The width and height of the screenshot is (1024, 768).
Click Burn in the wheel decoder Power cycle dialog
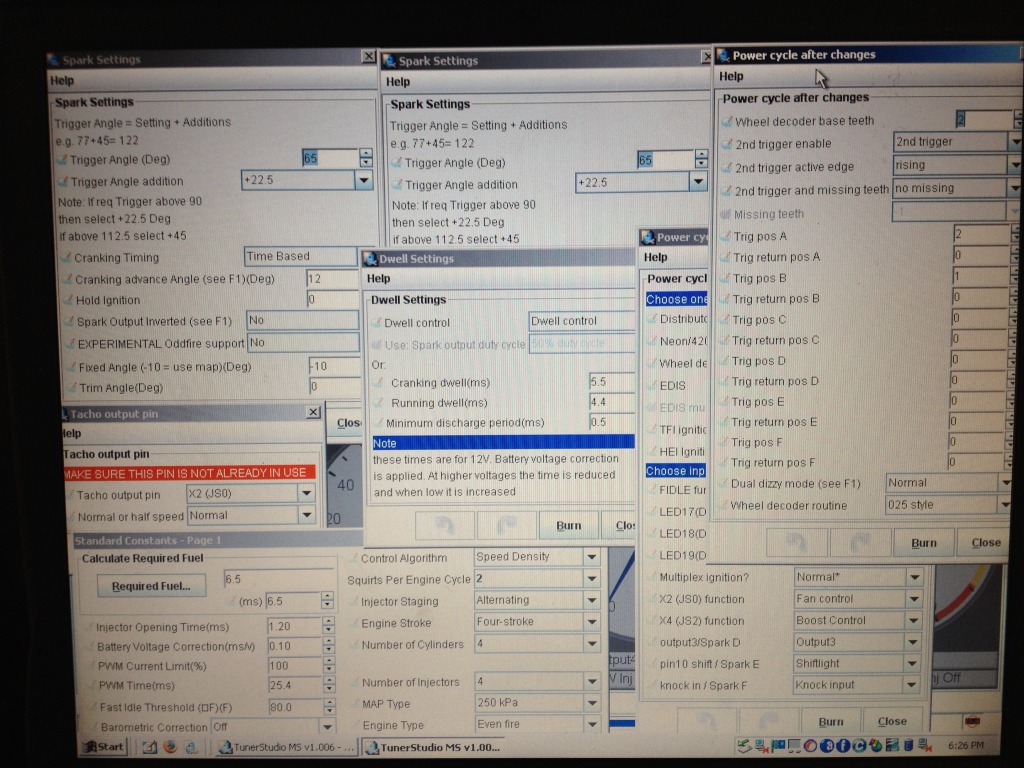[x=923, y=543]
